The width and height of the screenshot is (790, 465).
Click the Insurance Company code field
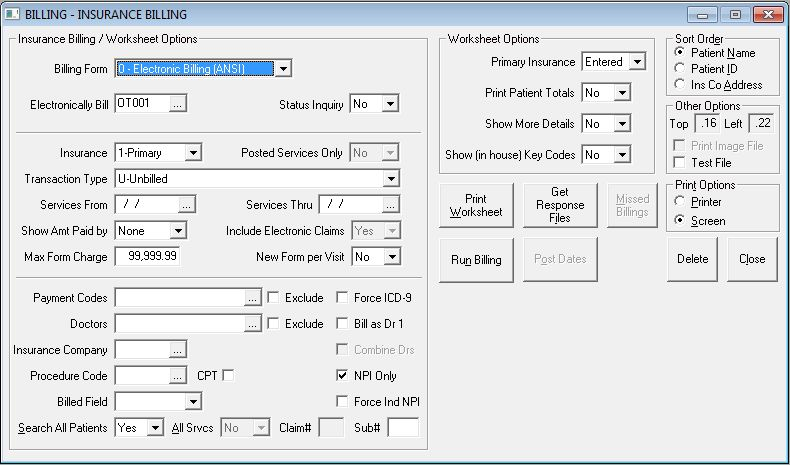pyautogui.click(x=143, y=350)
